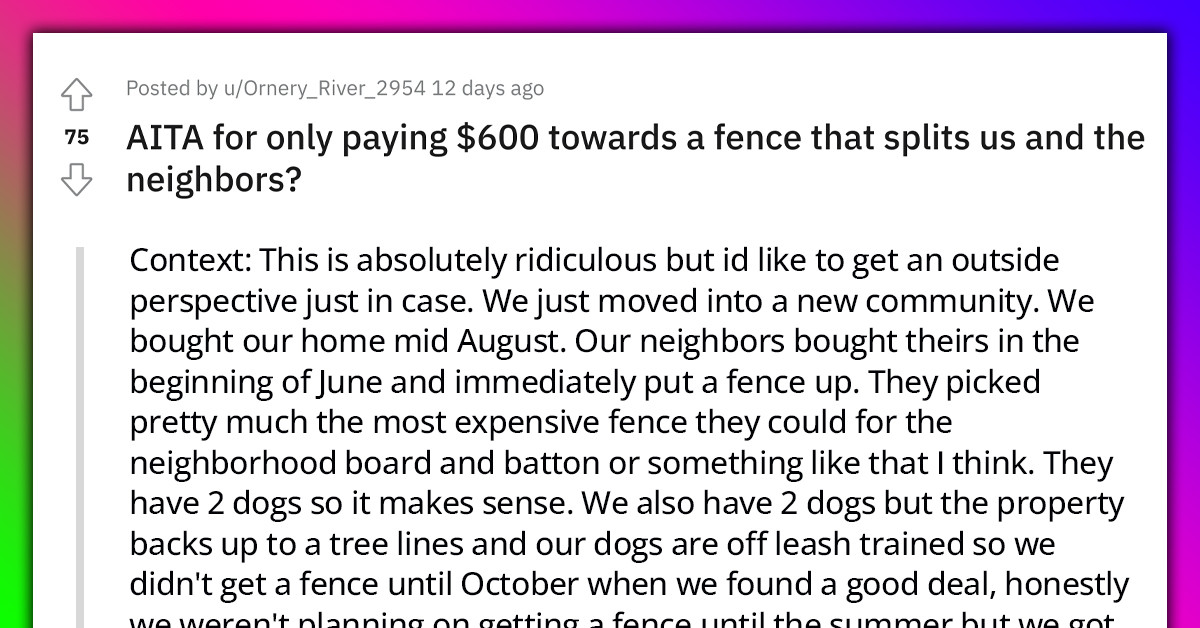Click the '$600' text in the headline
This screenshot has width=1200, height=628.
pyautogui.click(x=496, y=137)
